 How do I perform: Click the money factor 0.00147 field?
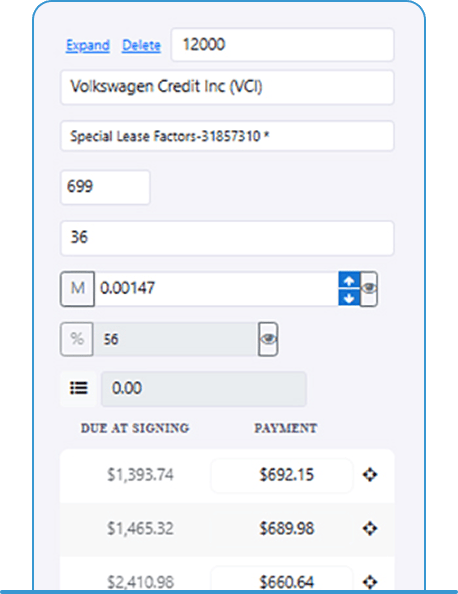pos(216,289)
